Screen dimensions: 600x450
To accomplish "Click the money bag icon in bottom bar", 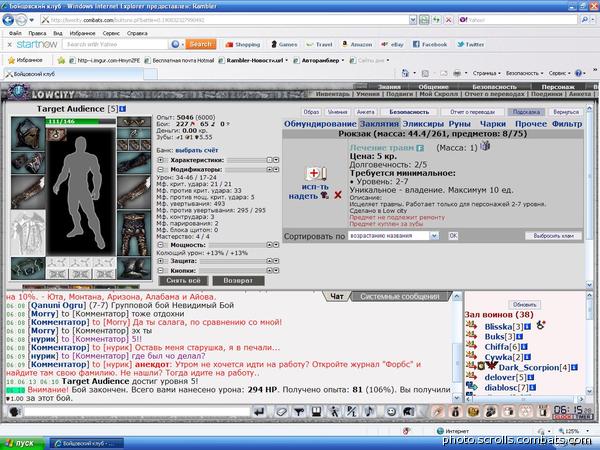I will (x=455, y=412).
